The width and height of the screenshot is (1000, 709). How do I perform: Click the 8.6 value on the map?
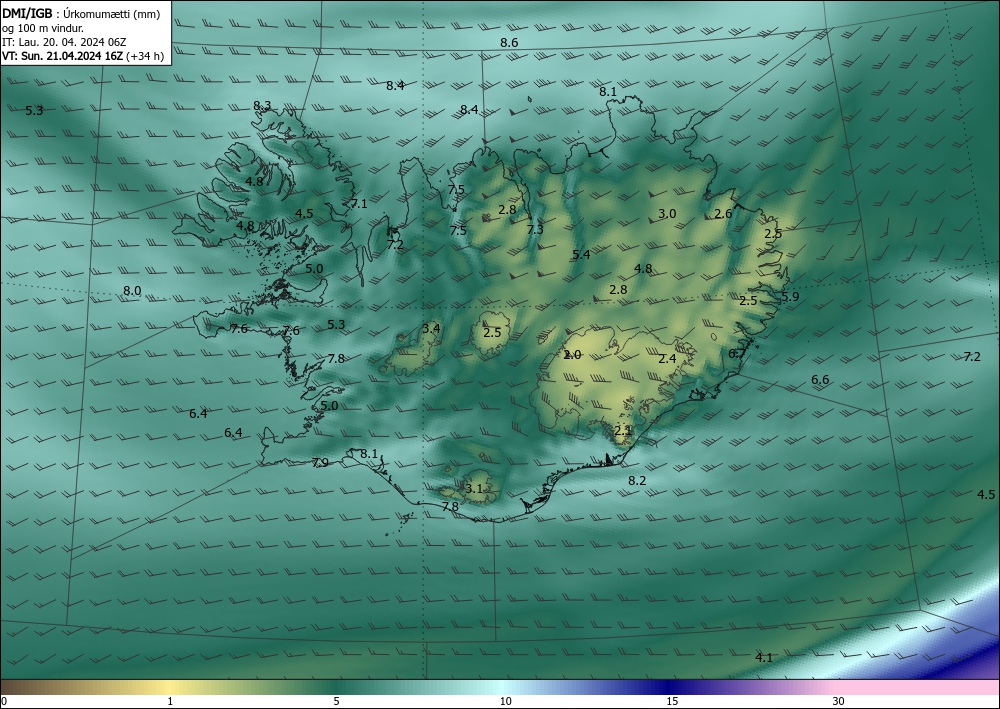click(x=509, y=43)
